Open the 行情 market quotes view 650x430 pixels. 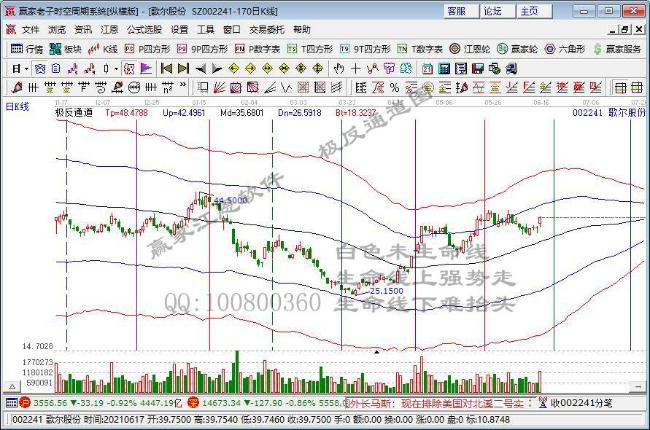click(x=27, y=49)
